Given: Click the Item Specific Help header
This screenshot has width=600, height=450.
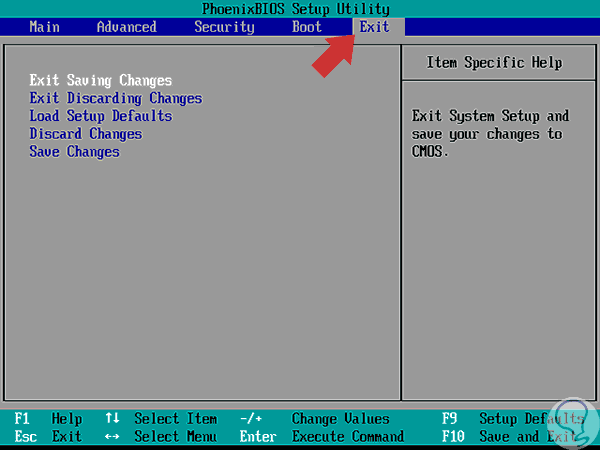Looking at the screenshot, I should click(494, 62).
